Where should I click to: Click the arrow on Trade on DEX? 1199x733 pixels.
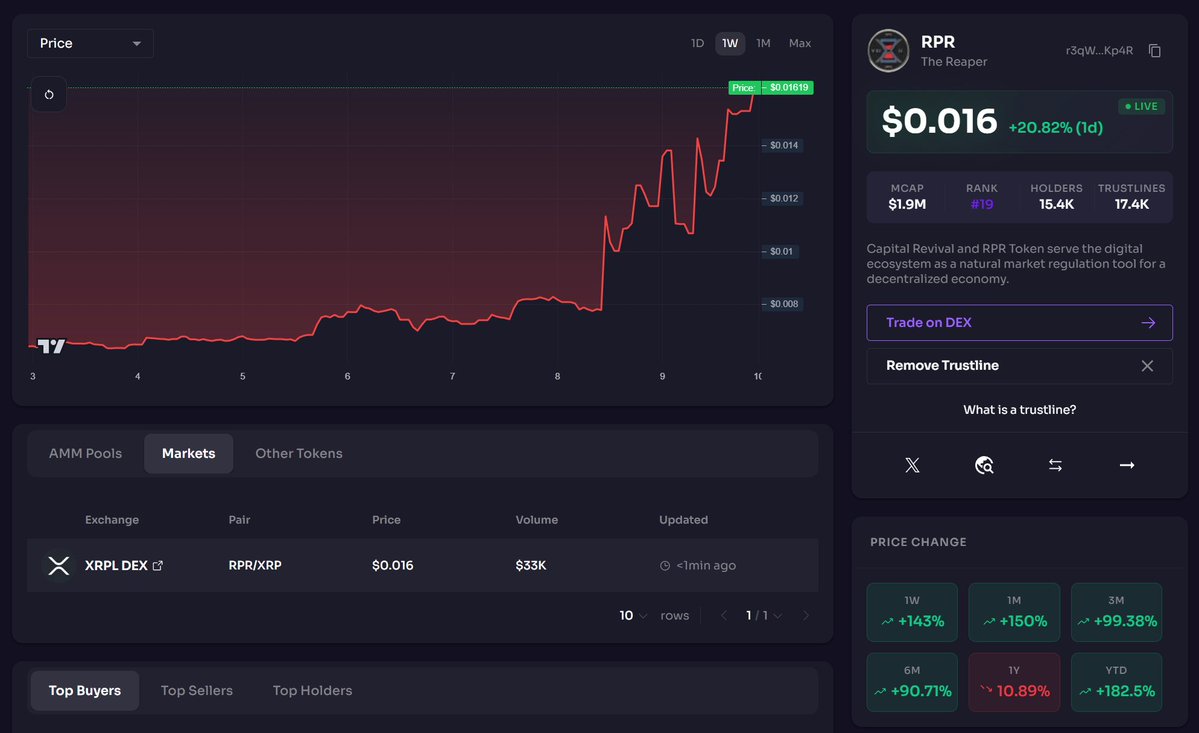click(x=1149, y=323)
